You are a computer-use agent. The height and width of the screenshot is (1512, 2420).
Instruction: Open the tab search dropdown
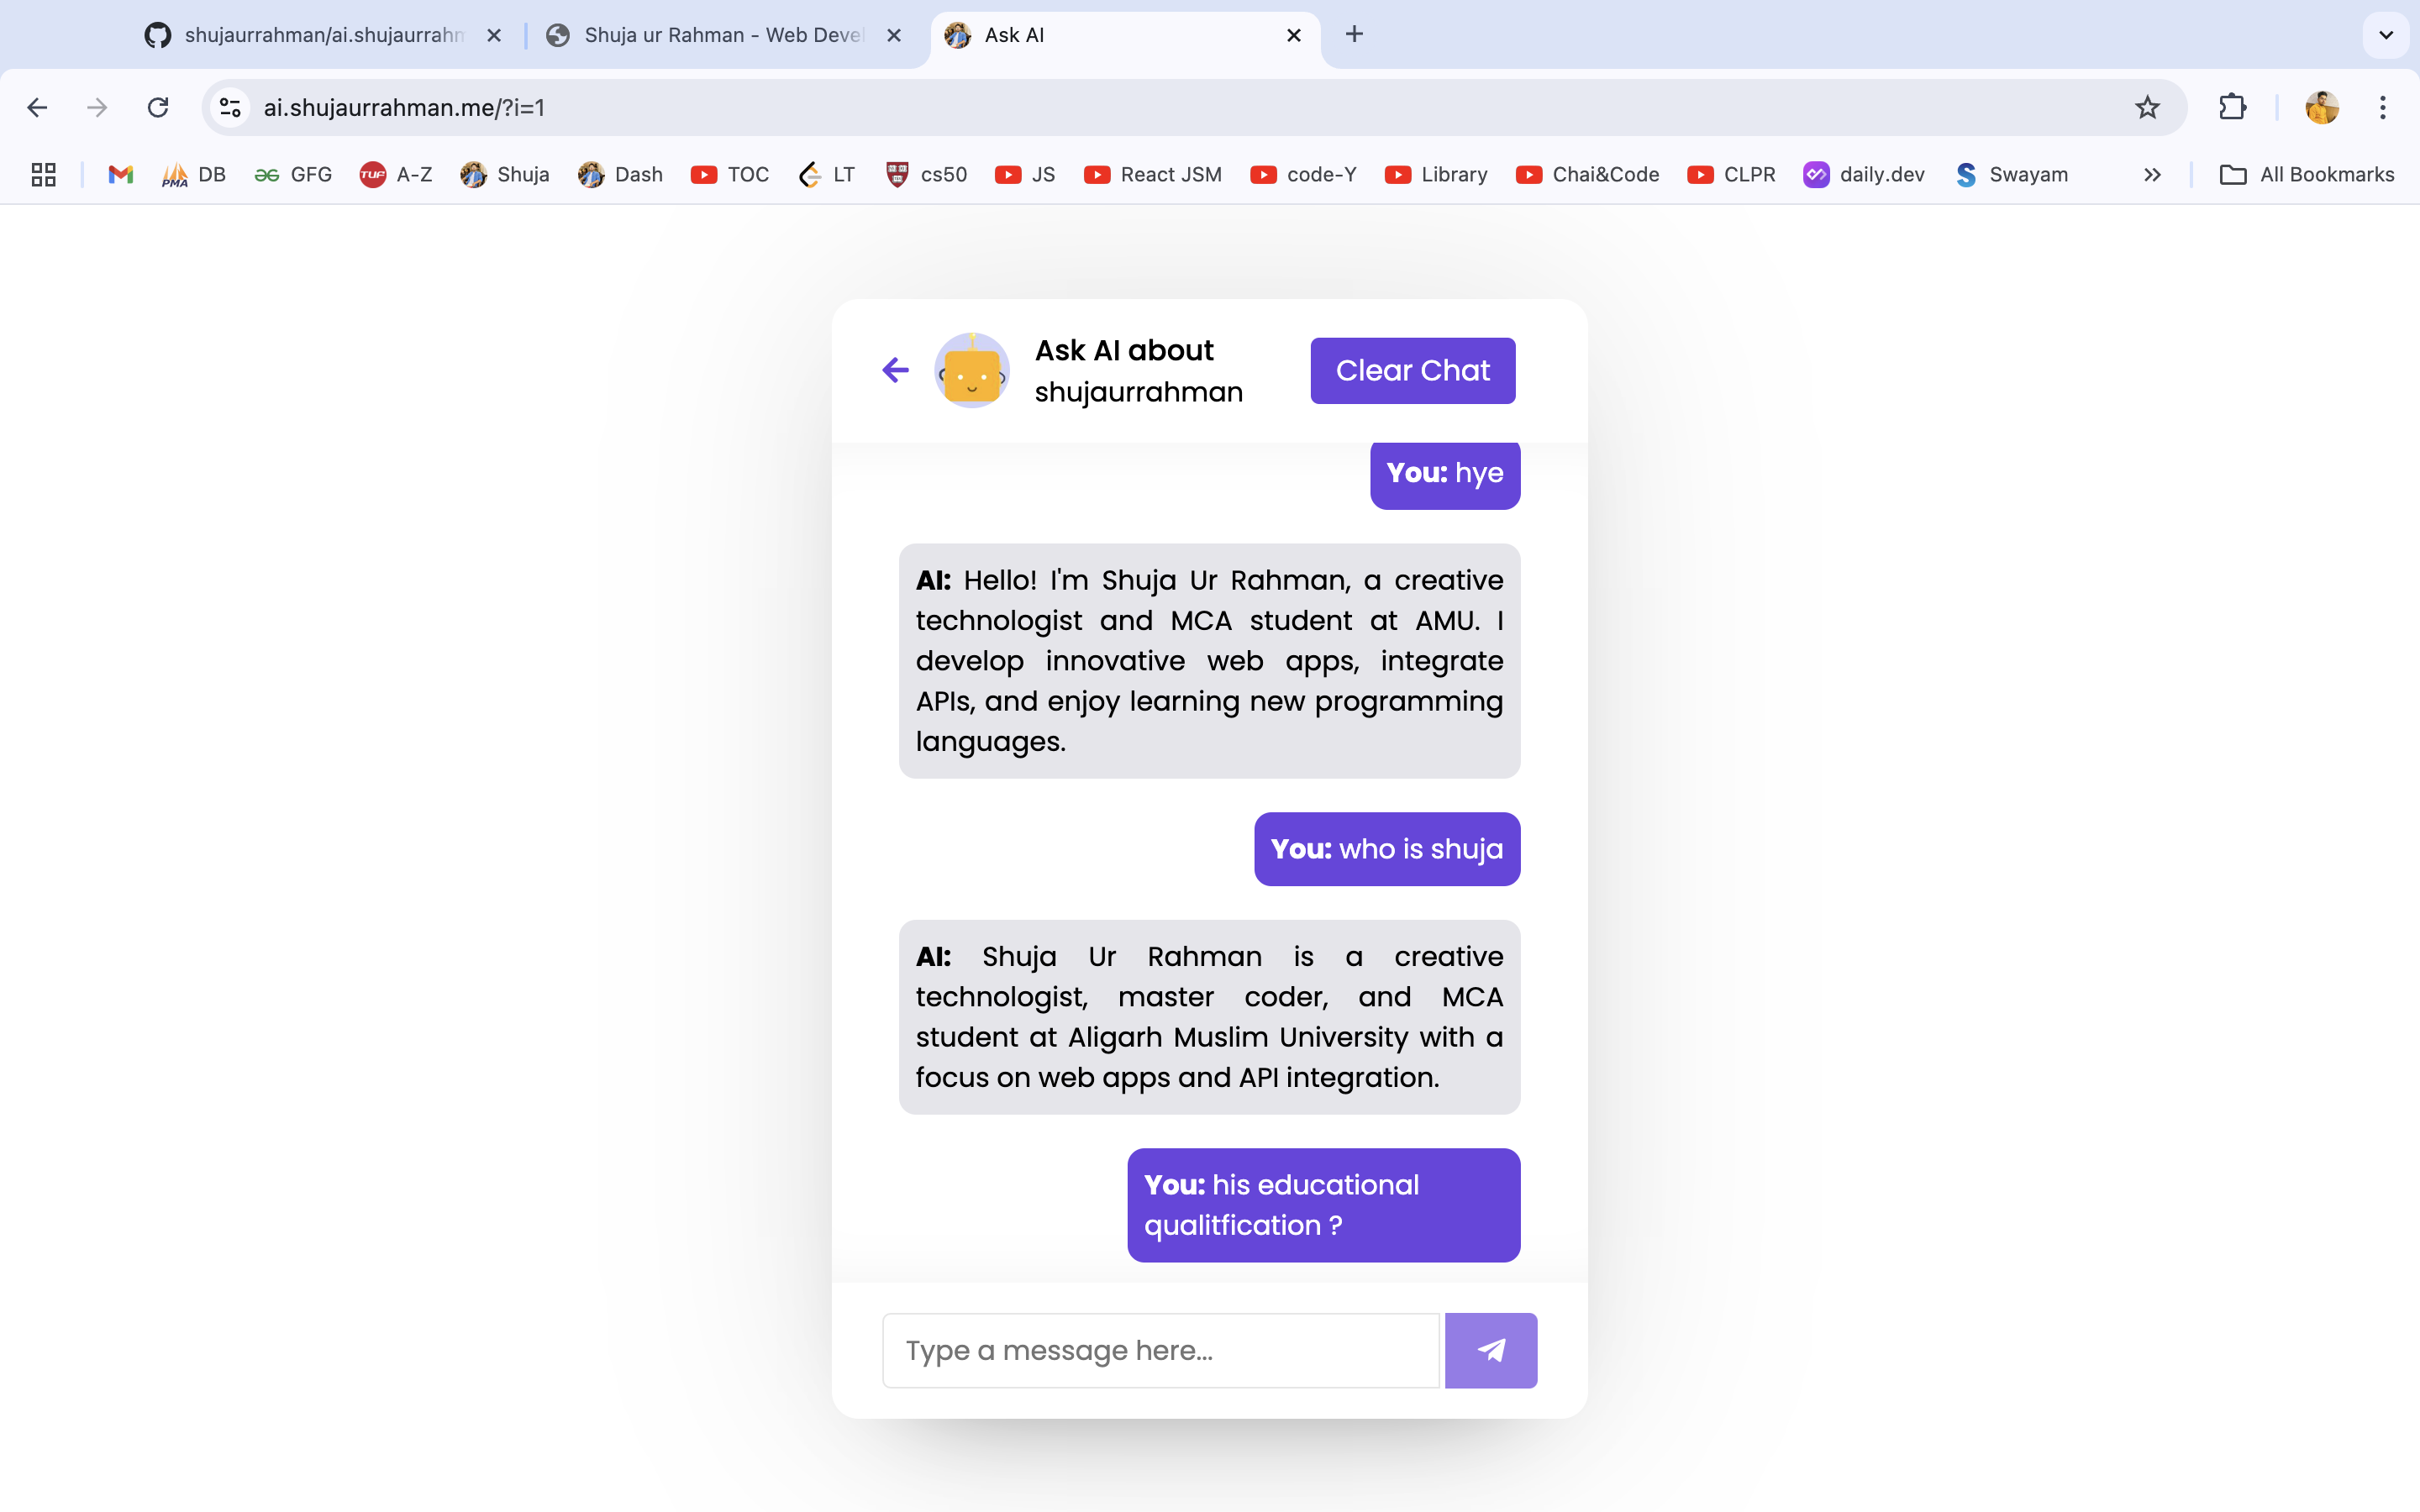point(2386,34)
